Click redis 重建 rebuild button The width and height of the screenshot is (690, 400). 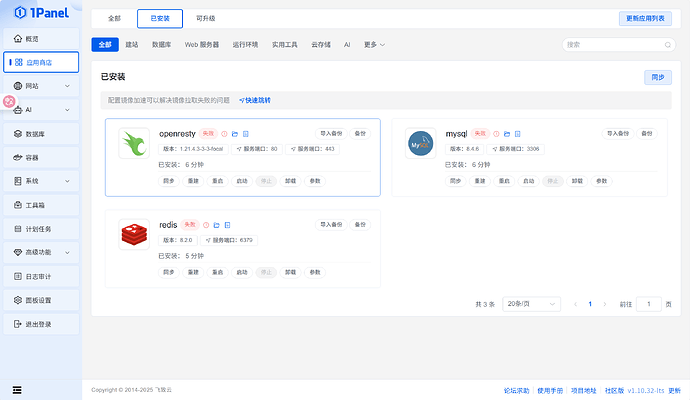[x=193, y=272]
